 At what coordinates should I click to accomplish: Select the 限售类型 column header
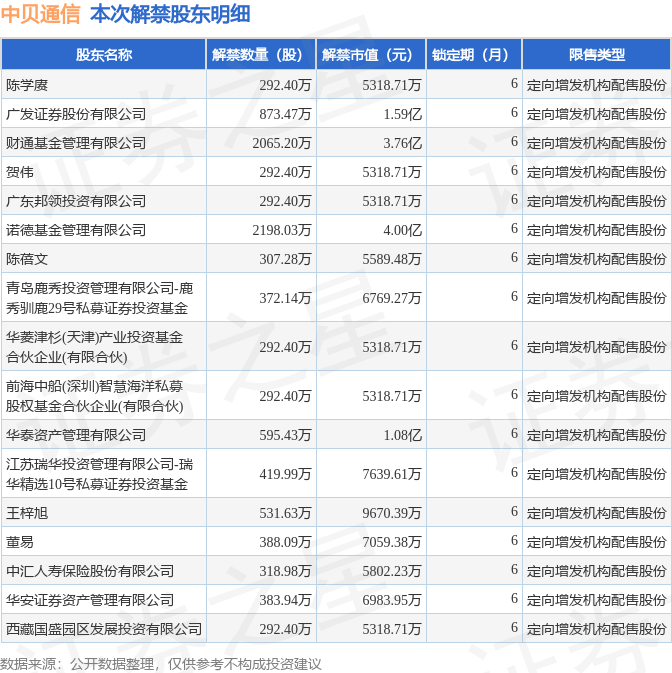(x=597, y=55)
